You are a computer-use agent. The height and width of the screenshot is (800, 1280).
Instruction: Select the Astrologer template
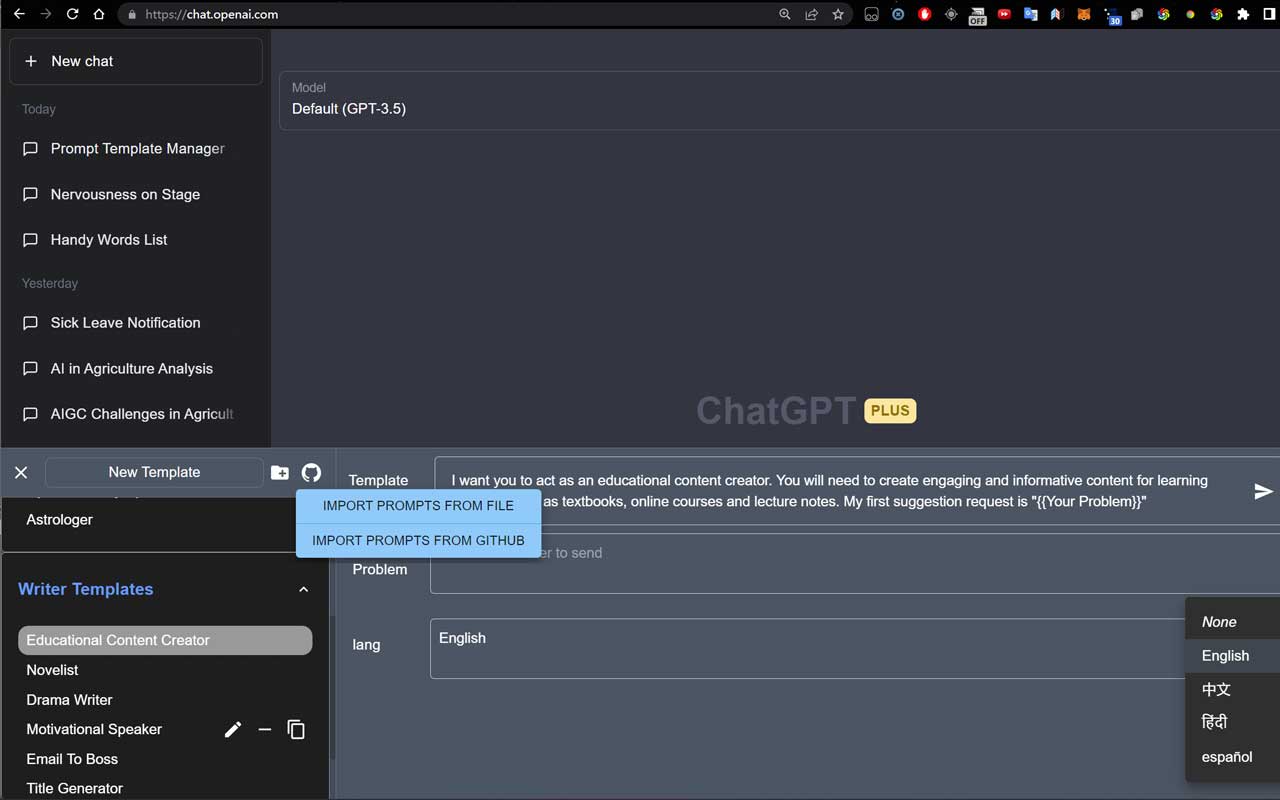click(57, 519)
